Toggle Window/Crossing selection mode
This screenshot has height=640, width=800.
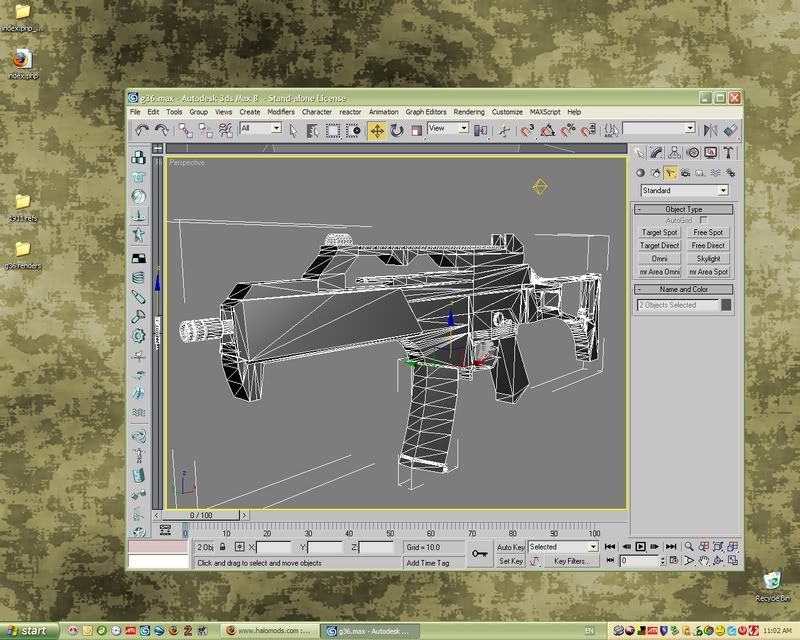tap(353, 131)
